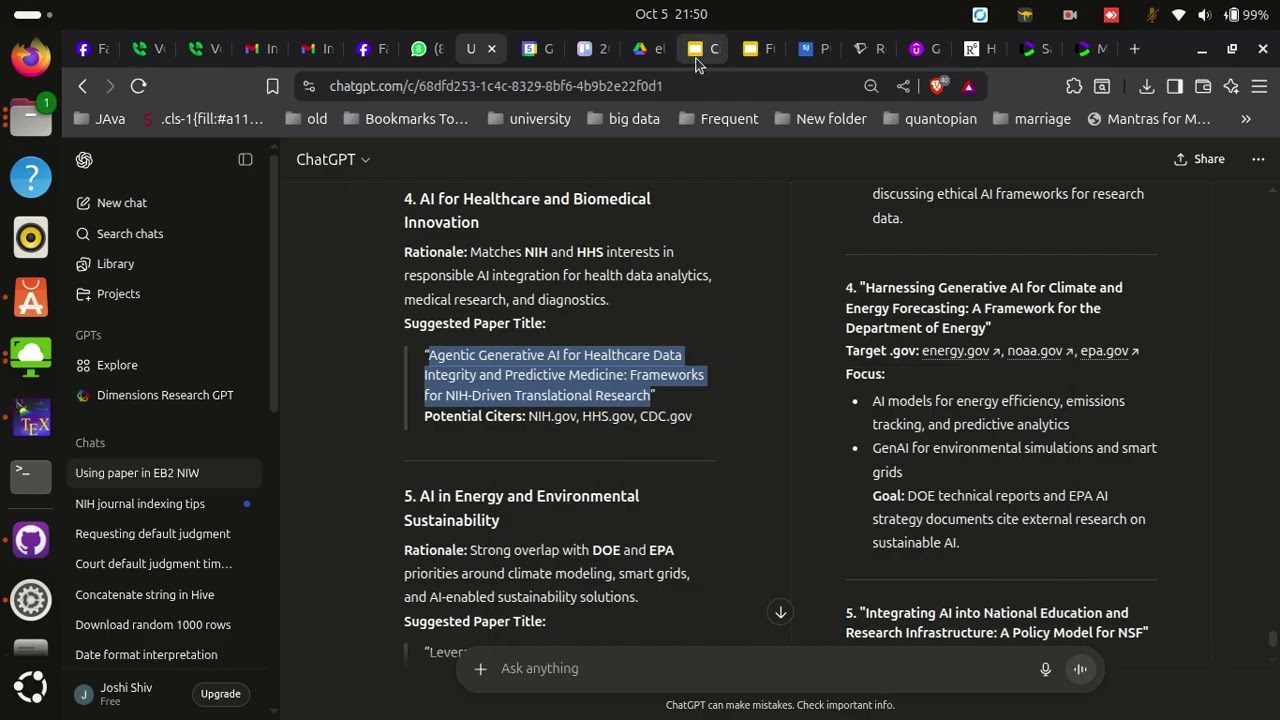Open Projects in the sidebar
Screen dimensions: 1280x720
point(165,294)
